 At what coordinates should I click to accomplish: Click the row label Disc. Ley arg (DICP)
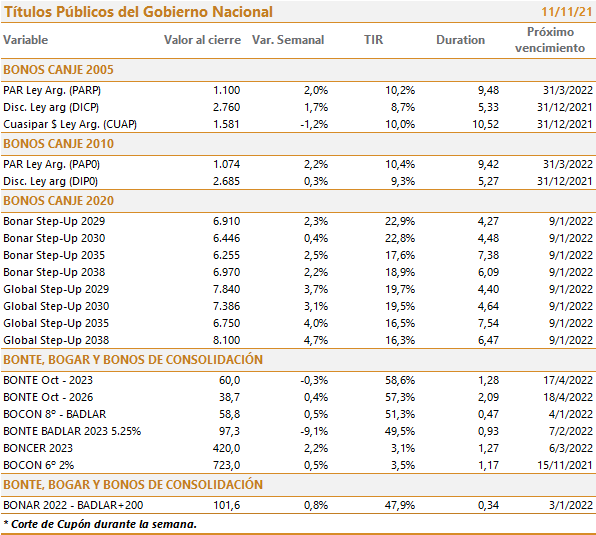[x=51, y=108]
